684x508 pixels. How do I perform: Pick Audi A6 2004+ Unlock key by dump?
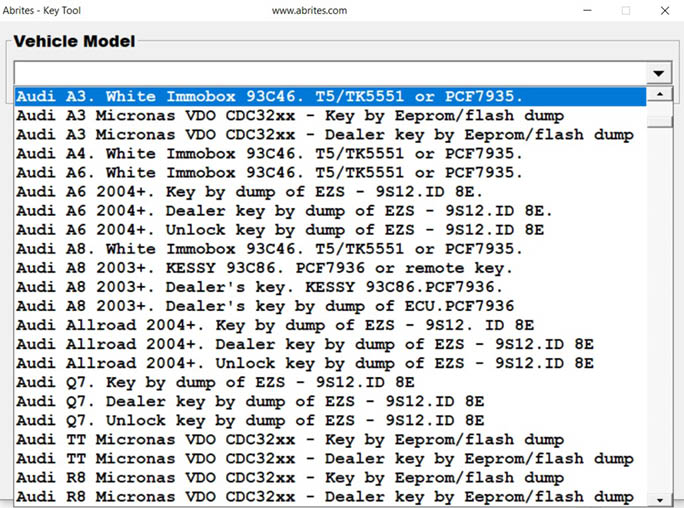pos(280,230)
